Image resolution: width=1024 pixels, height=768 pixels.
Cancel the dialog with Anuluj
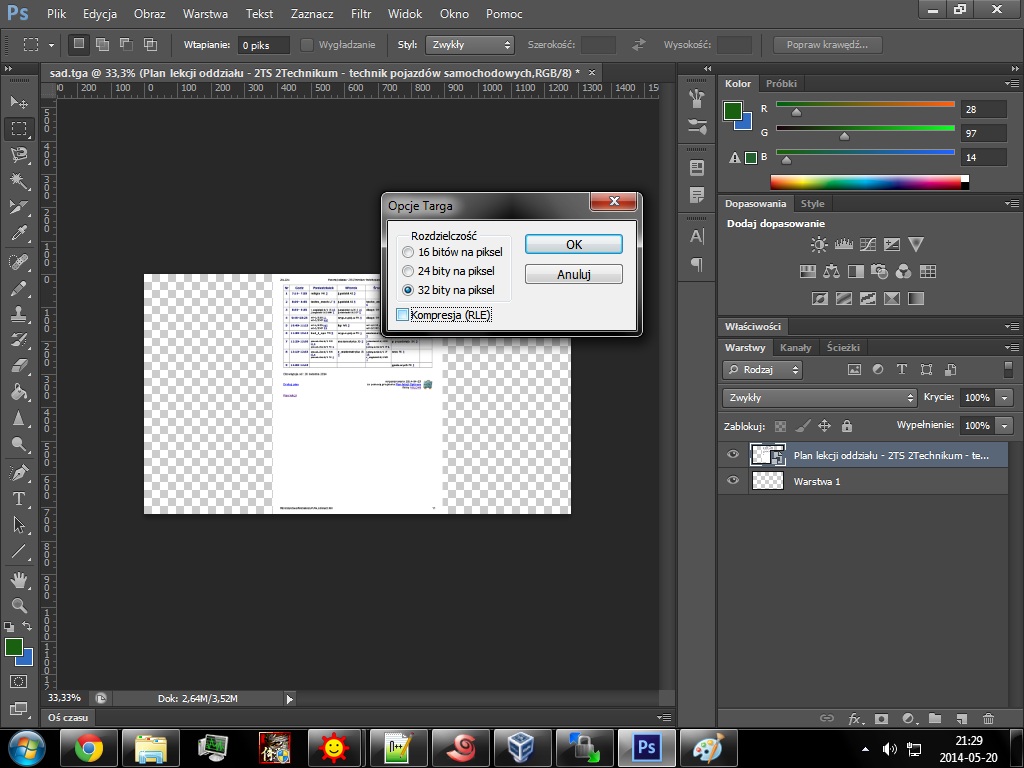click(574, 274)
